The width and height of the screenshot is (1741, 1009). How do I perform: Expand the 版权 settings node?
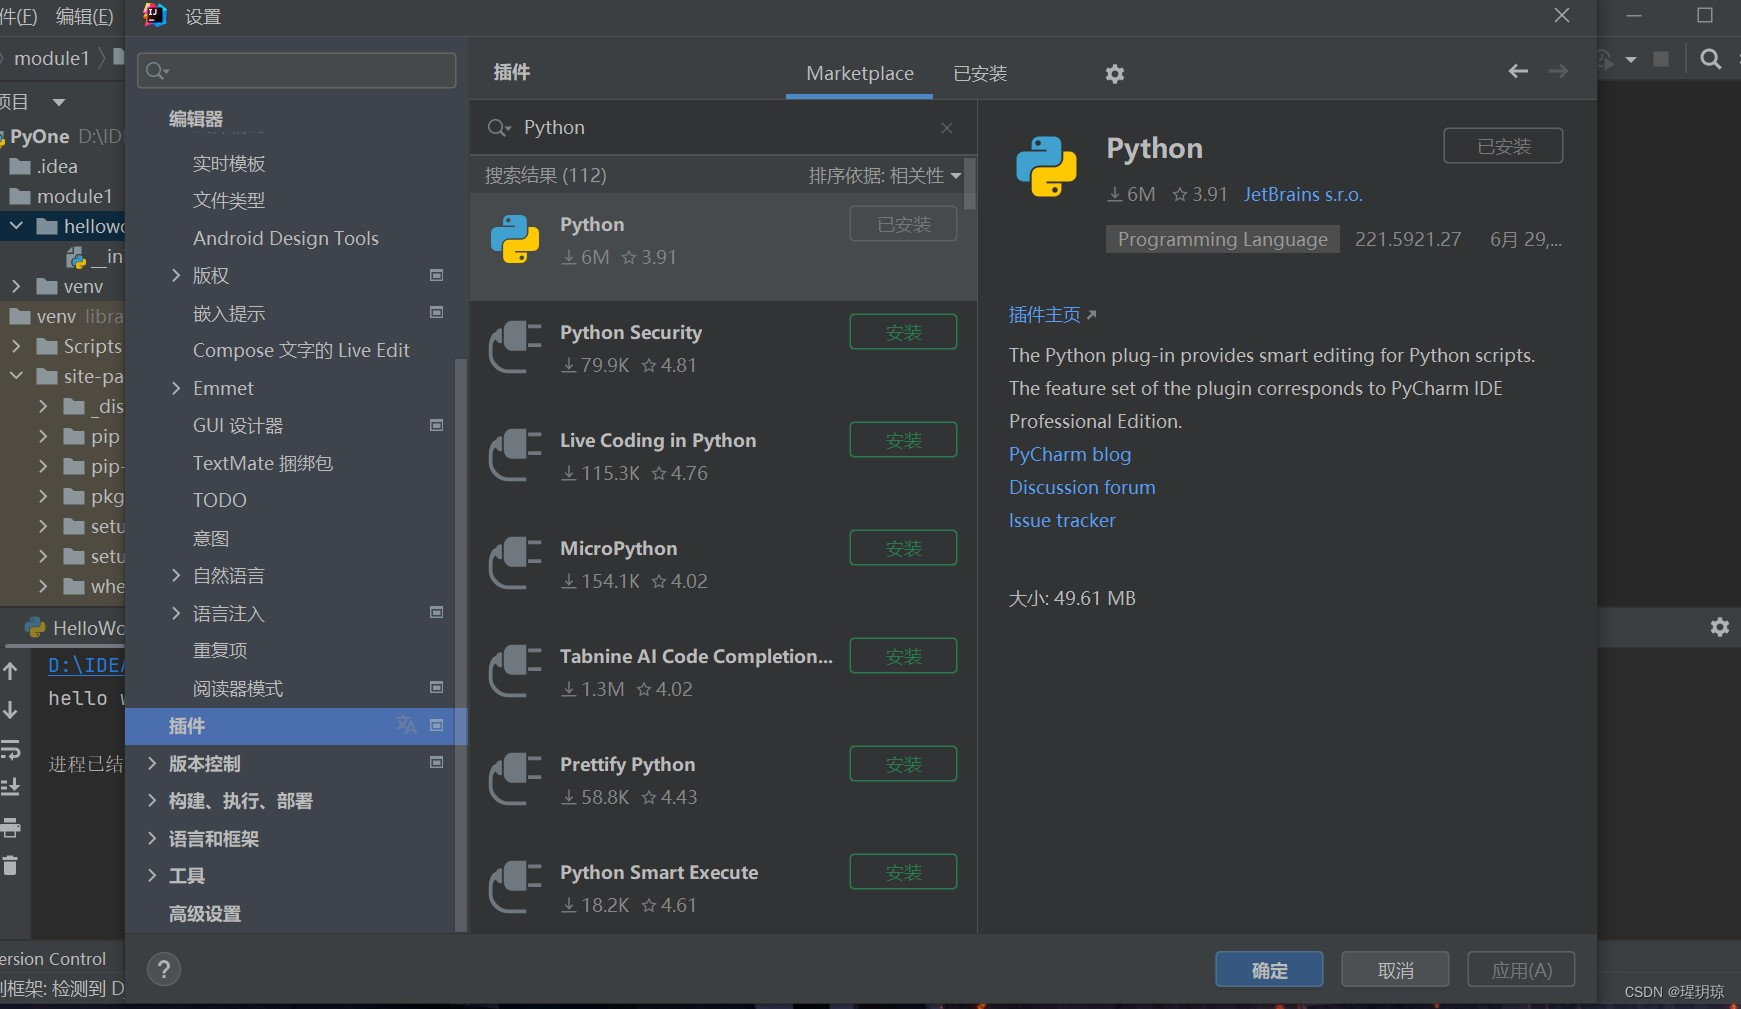point(176,275)
